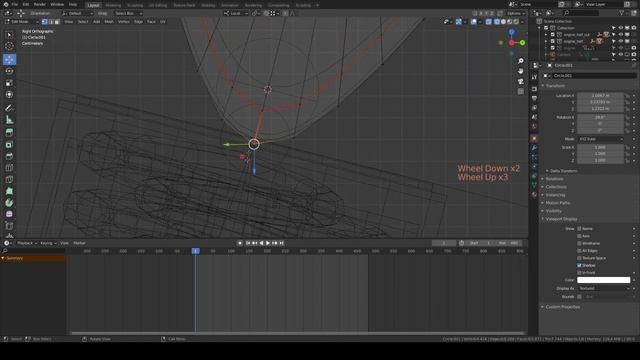640x360 pixels.
Task: Select the Extrude Region tool
Action: tap(9, 133)
